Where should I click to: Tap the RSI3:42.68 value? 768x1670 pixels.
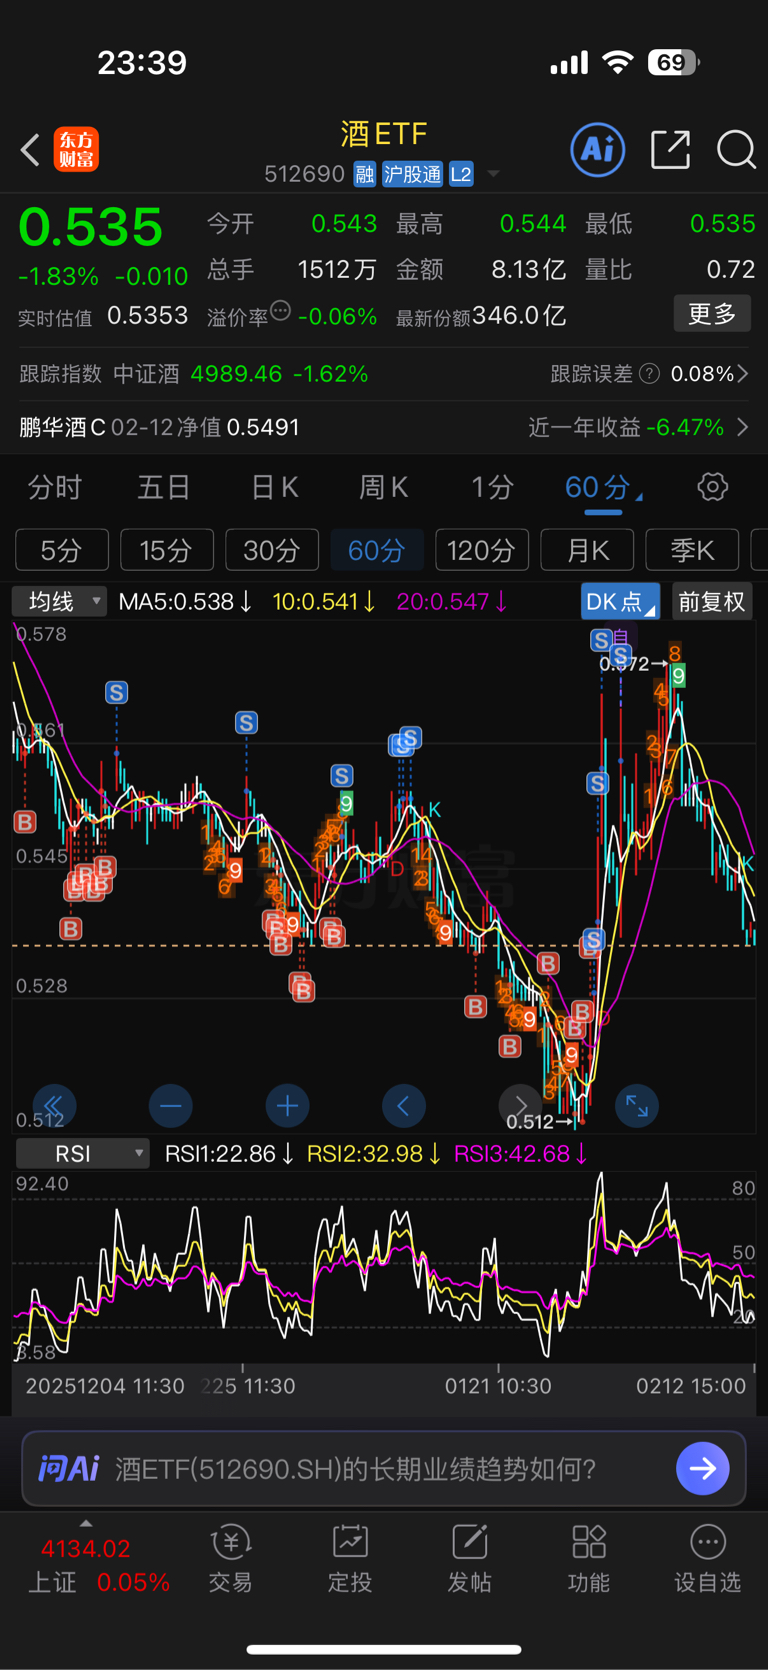click(521, 1153)
